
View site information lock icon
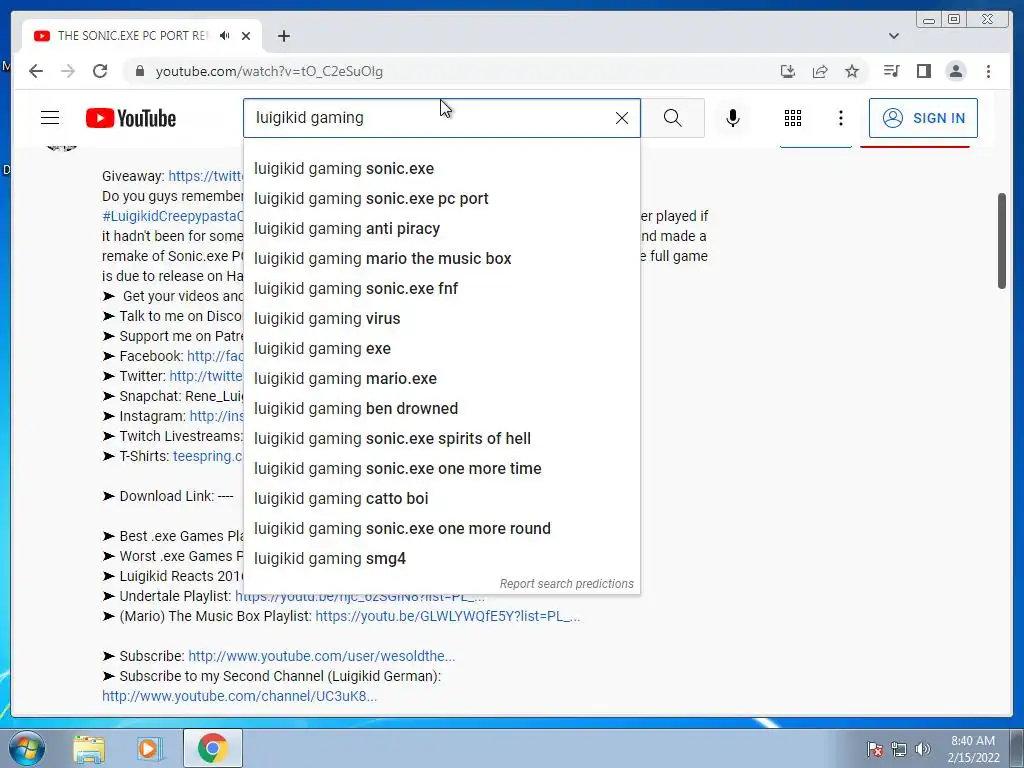(x=140, y=71)
